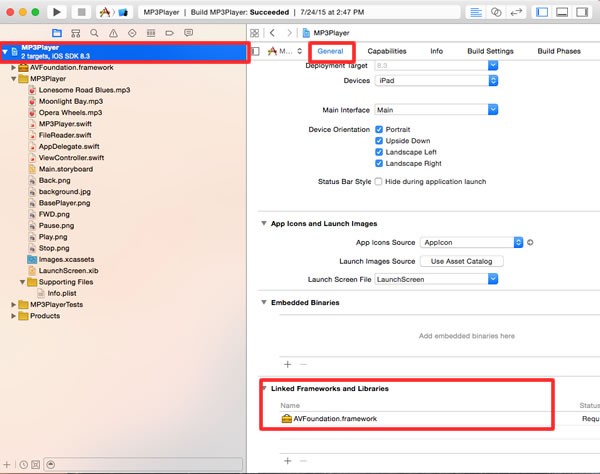Stop the running build
Viewport: 600px width, 474px height.
coord(82,12)
